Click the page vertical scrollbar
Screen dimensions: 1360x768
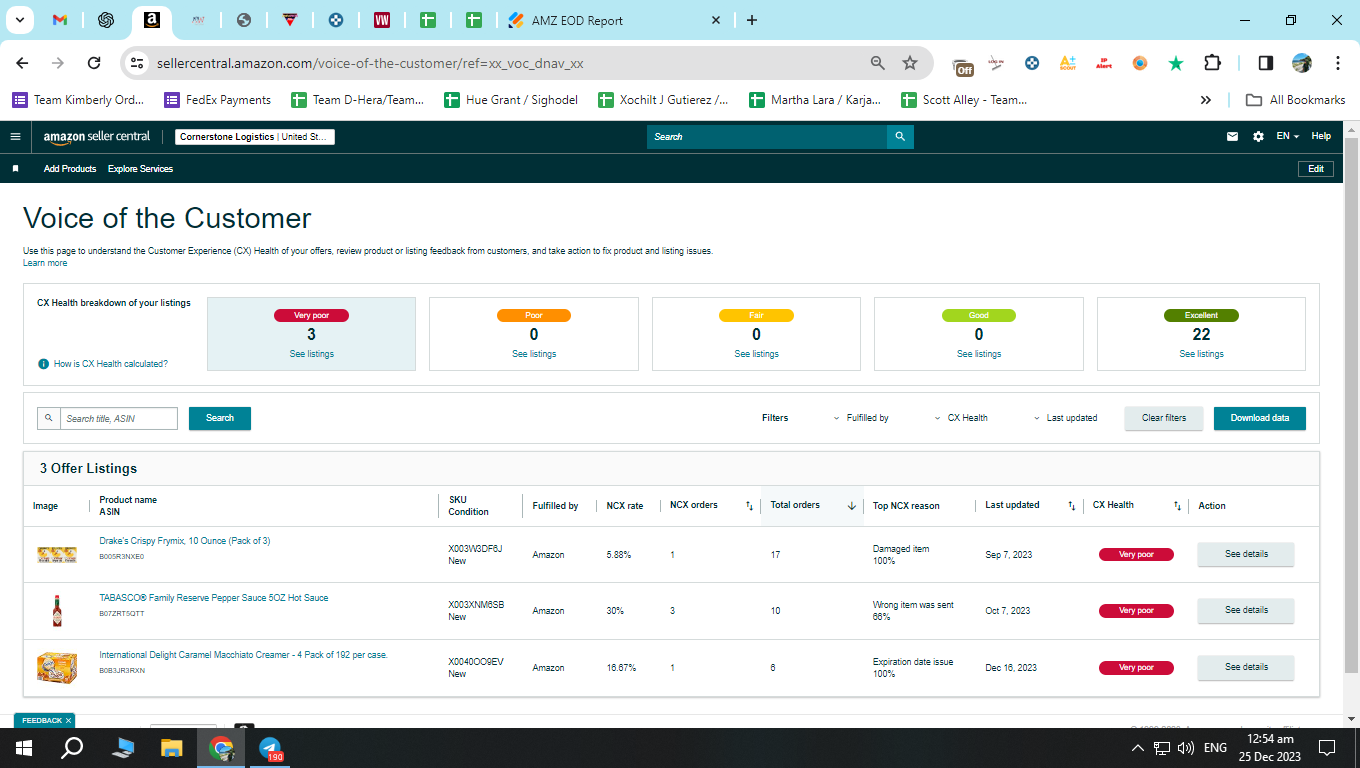pos(1351,406)
